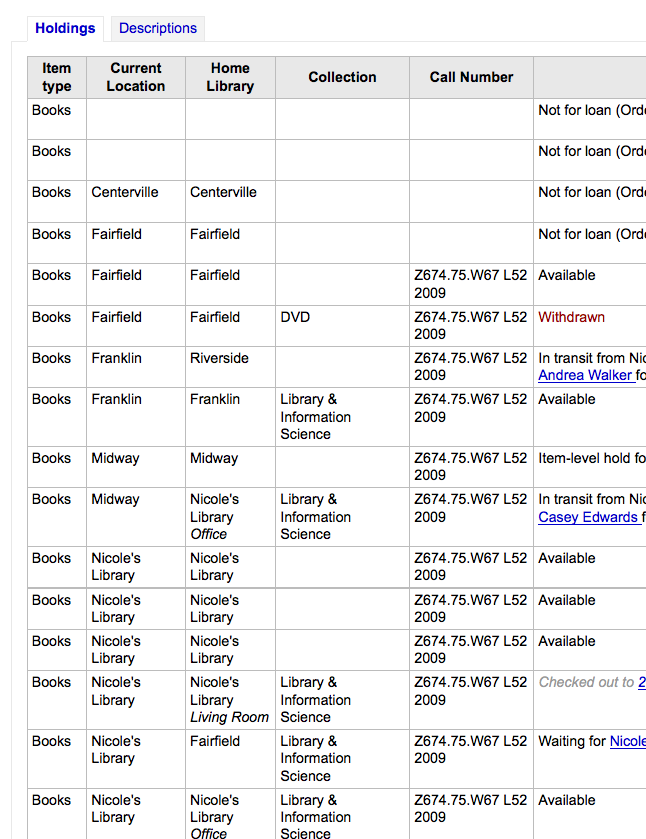The width and height of the screenshot is (646, 839).
Task: Open Andrea Walker's patron link
Action: click(586, 375)
